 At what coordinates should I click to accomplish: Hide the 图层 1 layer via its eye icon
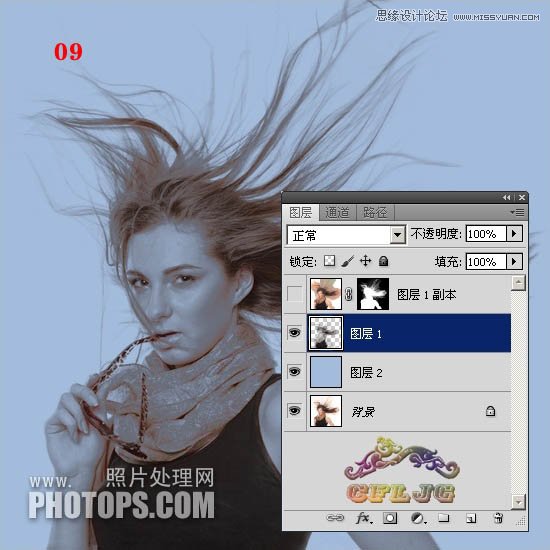click(x=294, y=332)
